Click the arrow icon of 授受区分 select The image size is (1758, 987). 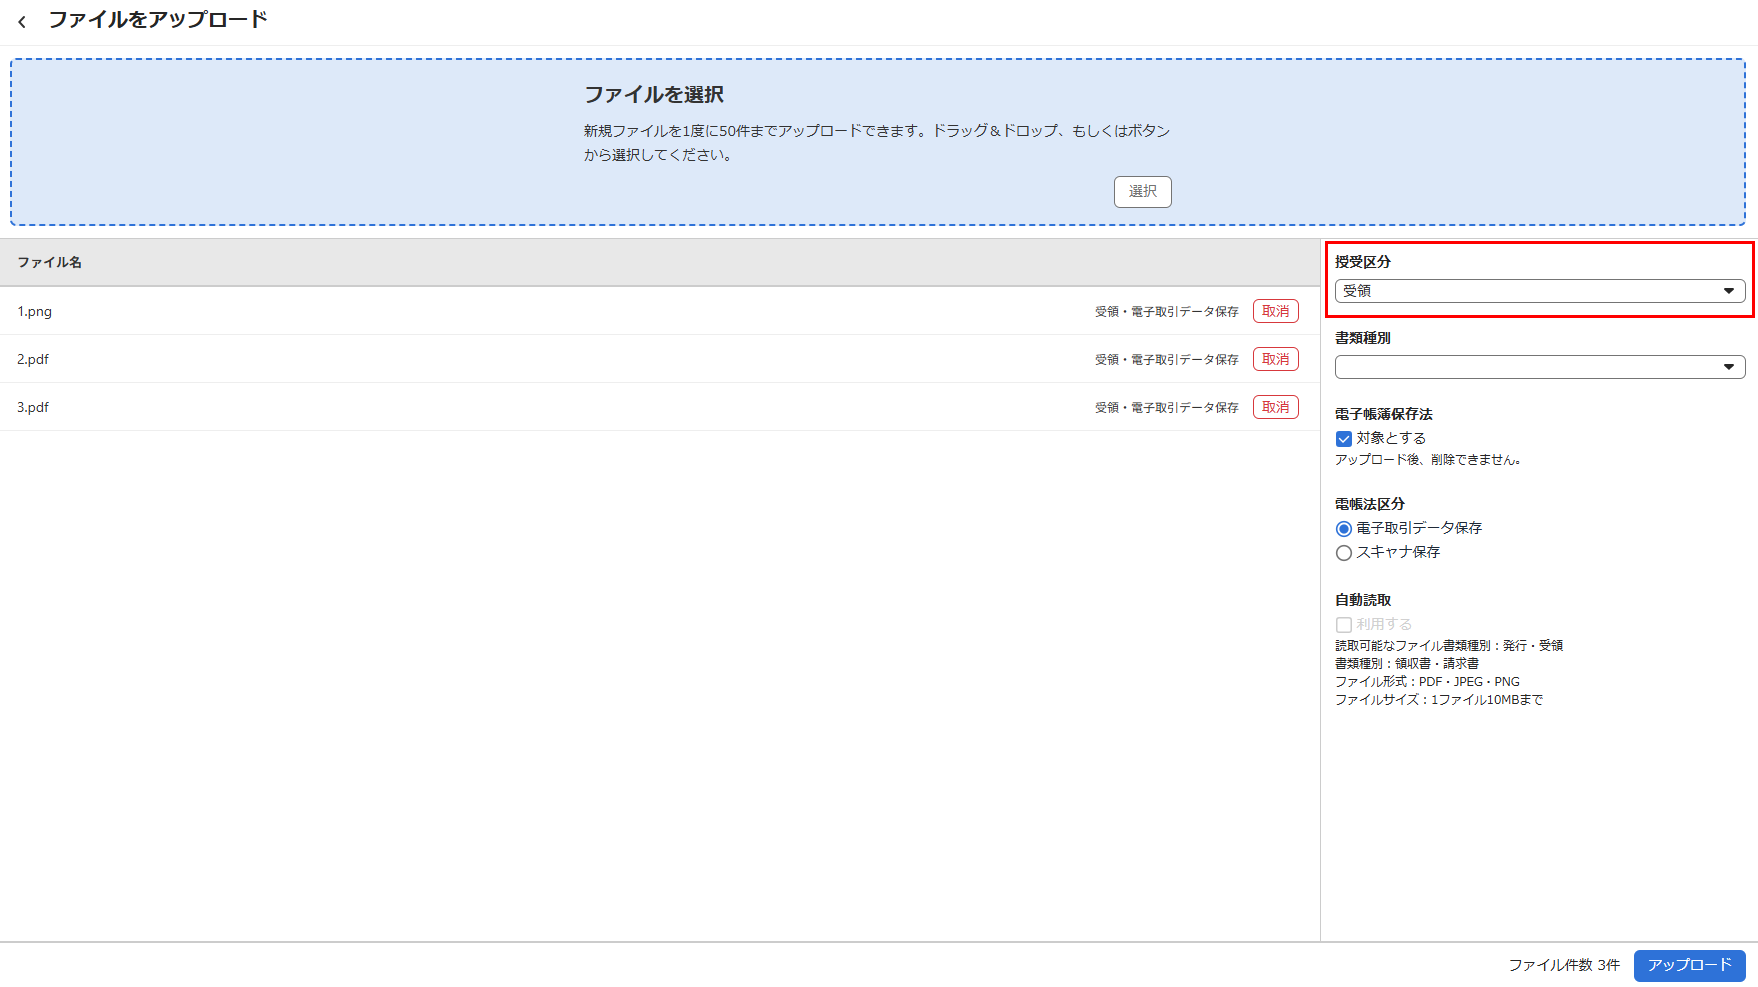point(1729,291)
